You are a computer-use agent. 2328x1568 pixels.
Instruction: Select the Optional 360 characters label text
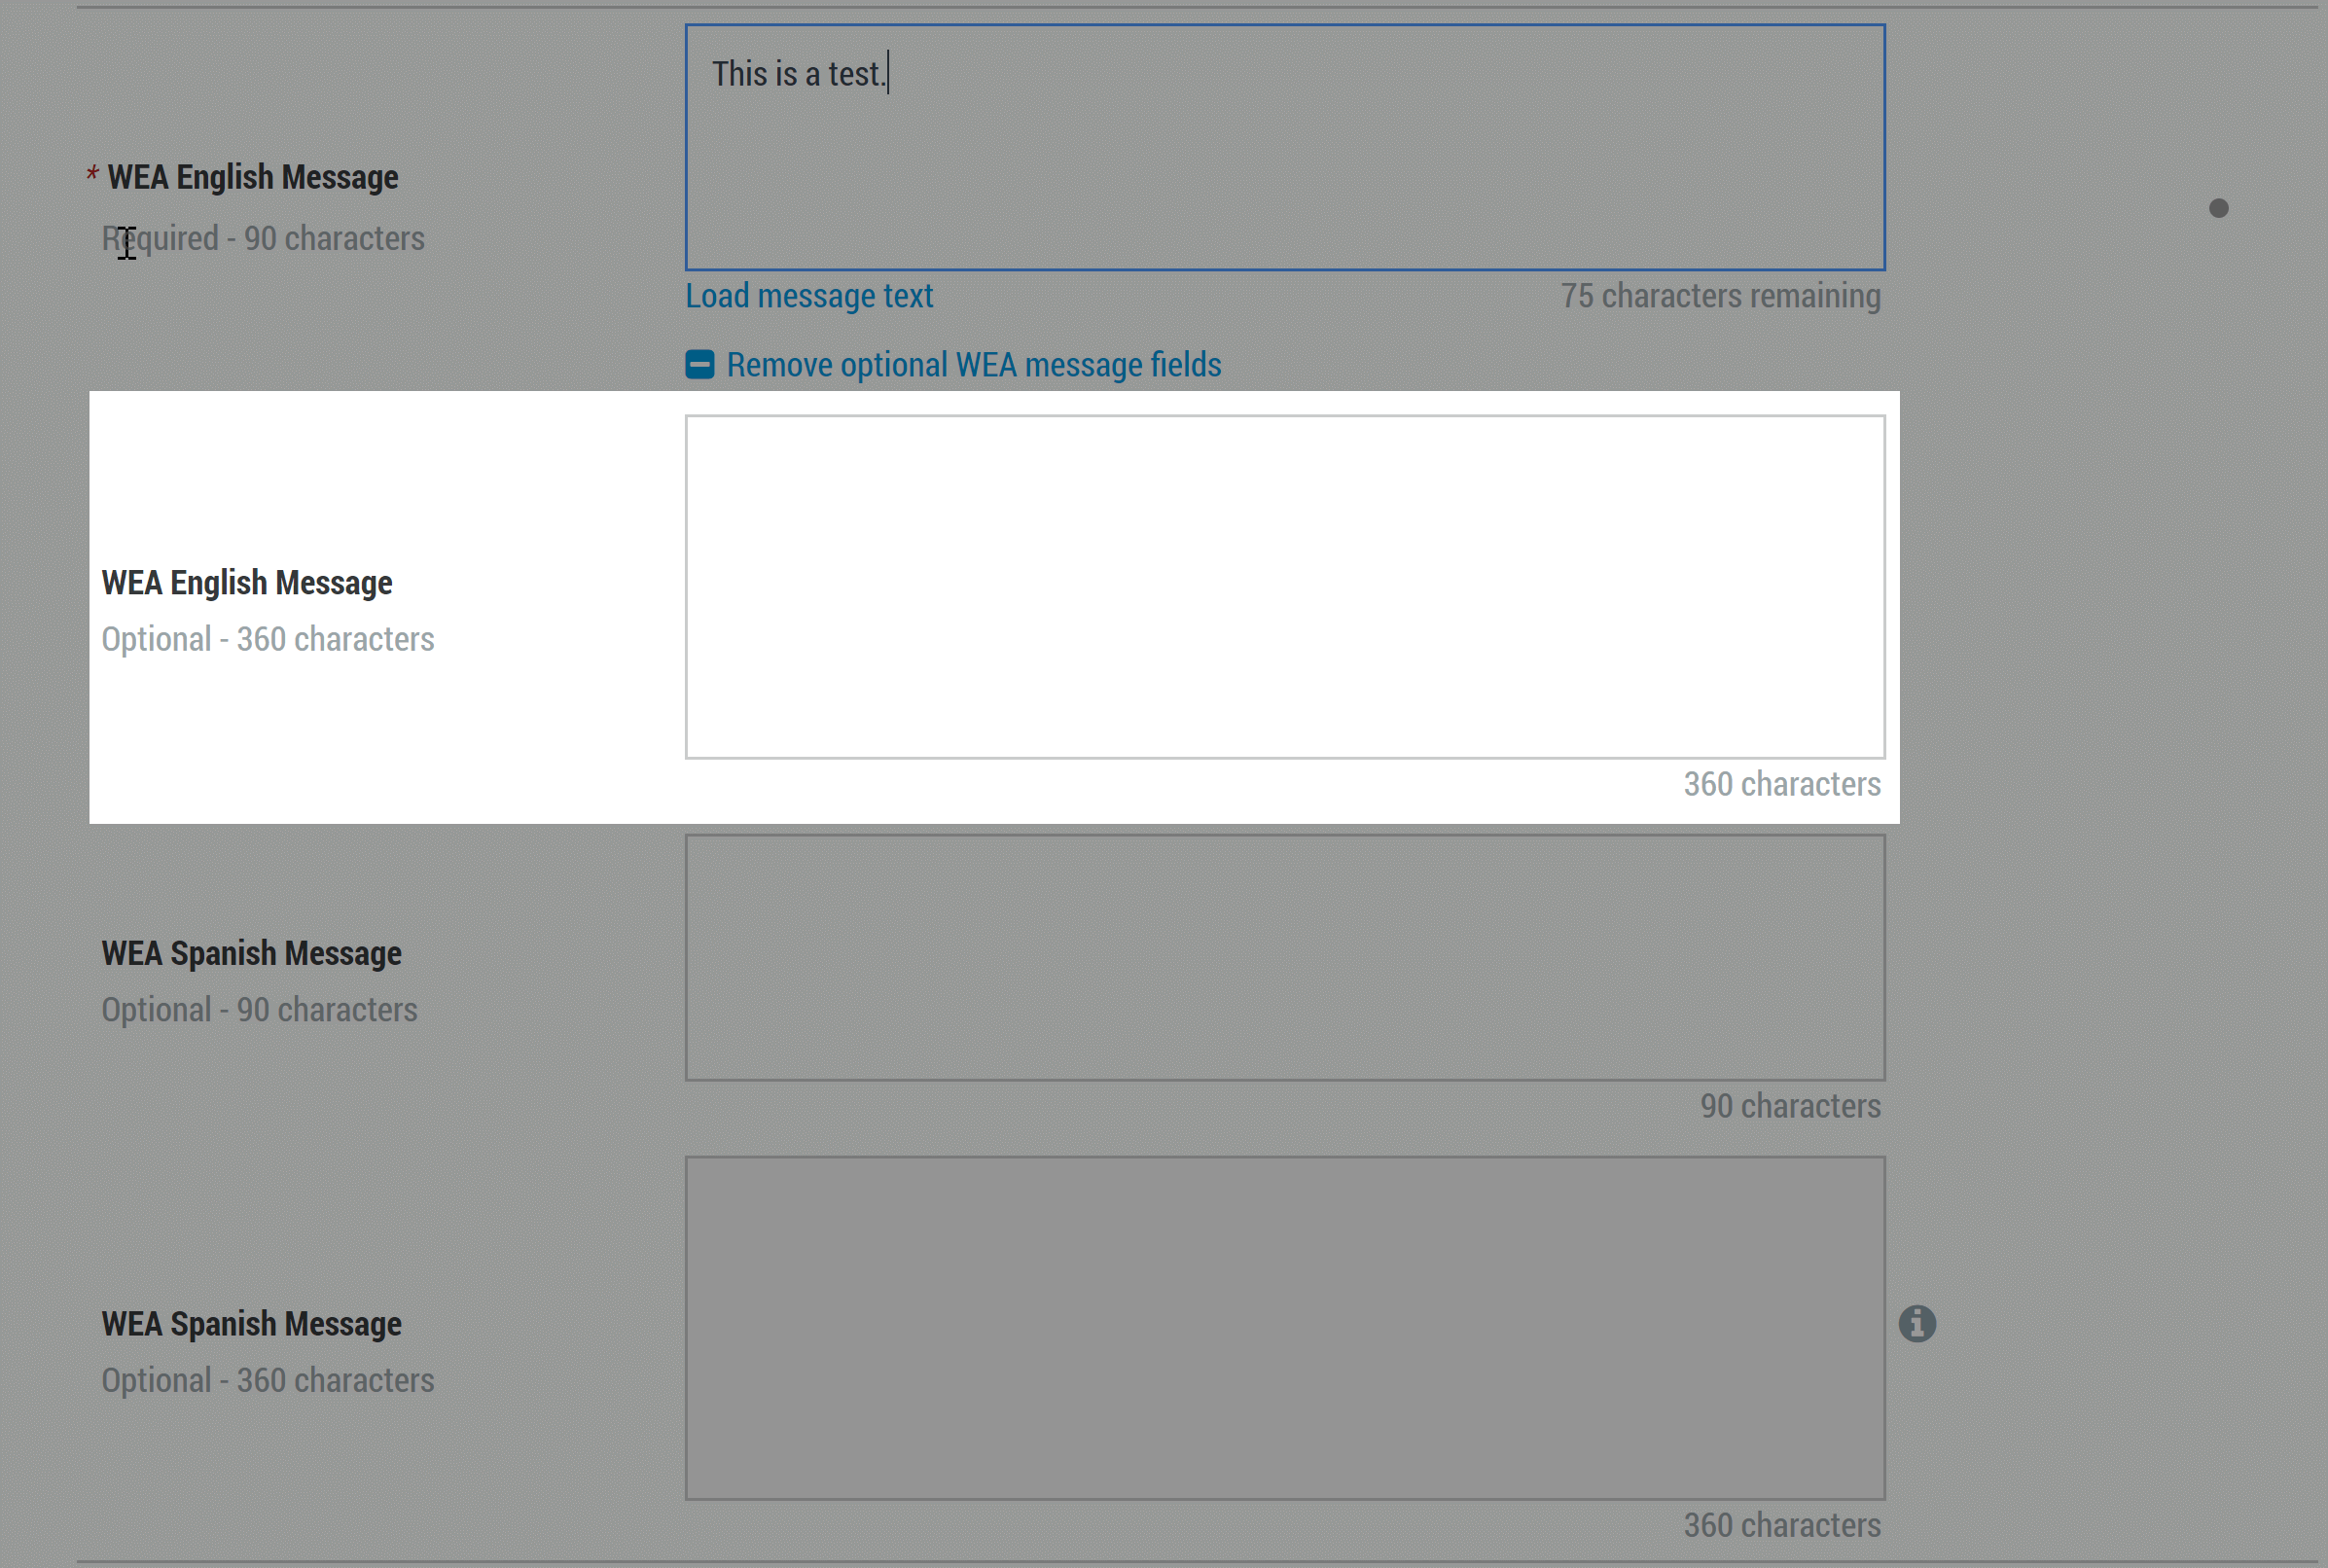coord(267,639)
